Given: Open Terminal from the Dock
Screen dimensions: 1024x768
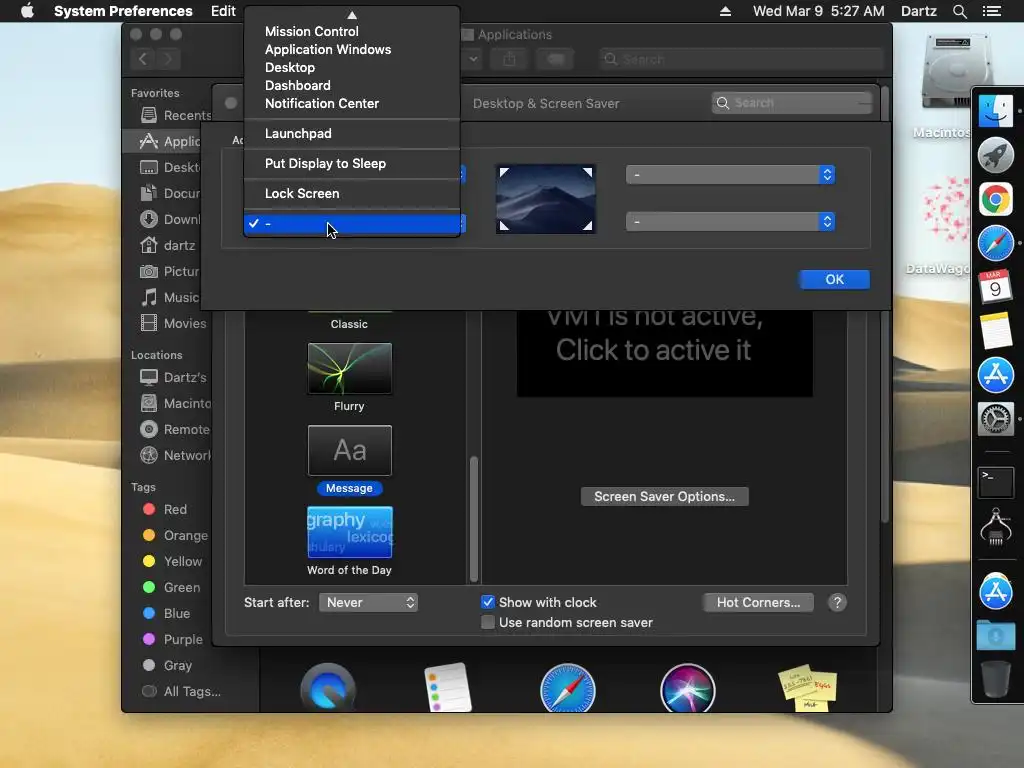Looking at the screenshot, I should pyautogui.click(x=995, y=482).
